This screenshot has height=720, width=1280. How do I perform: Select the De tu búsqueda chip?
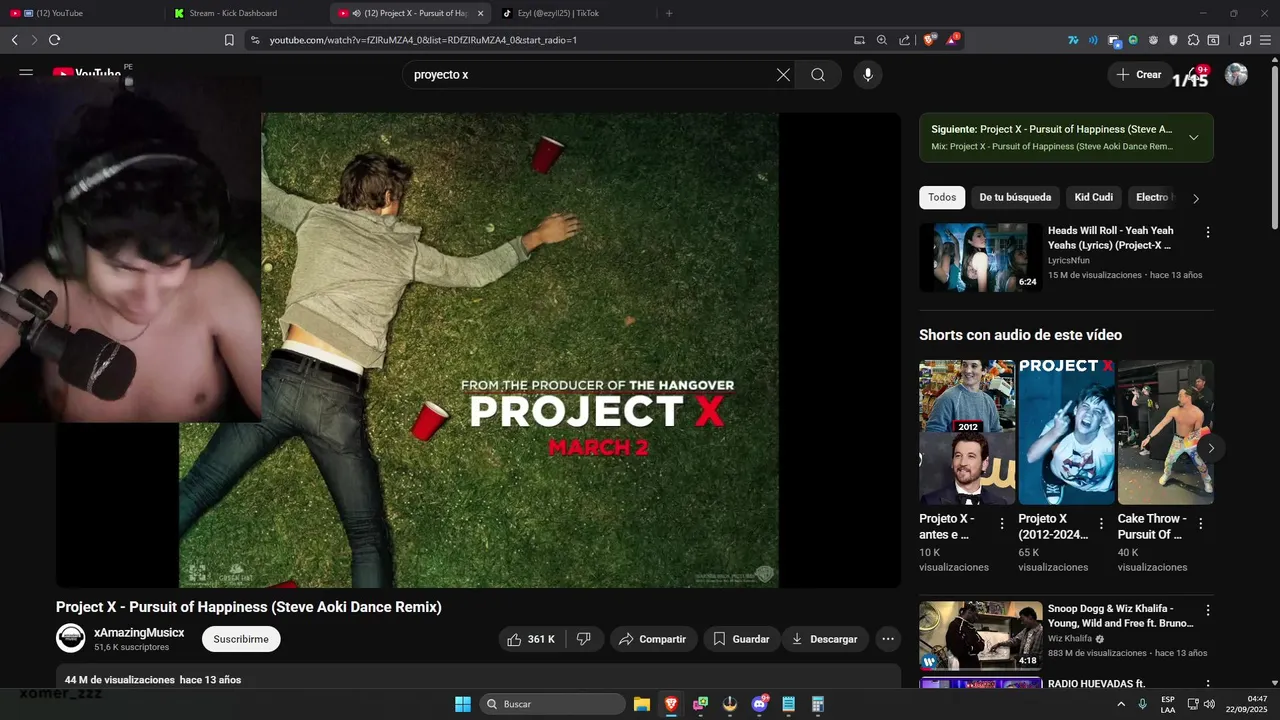tap(1015, 197)
